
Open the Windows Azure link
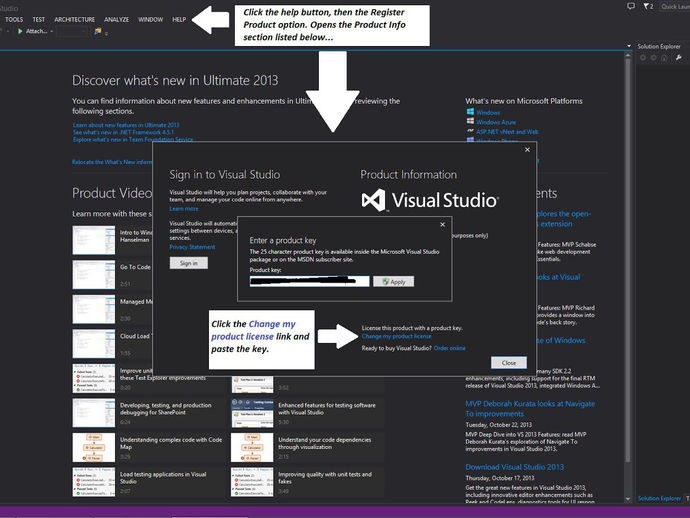click(496, 122)
